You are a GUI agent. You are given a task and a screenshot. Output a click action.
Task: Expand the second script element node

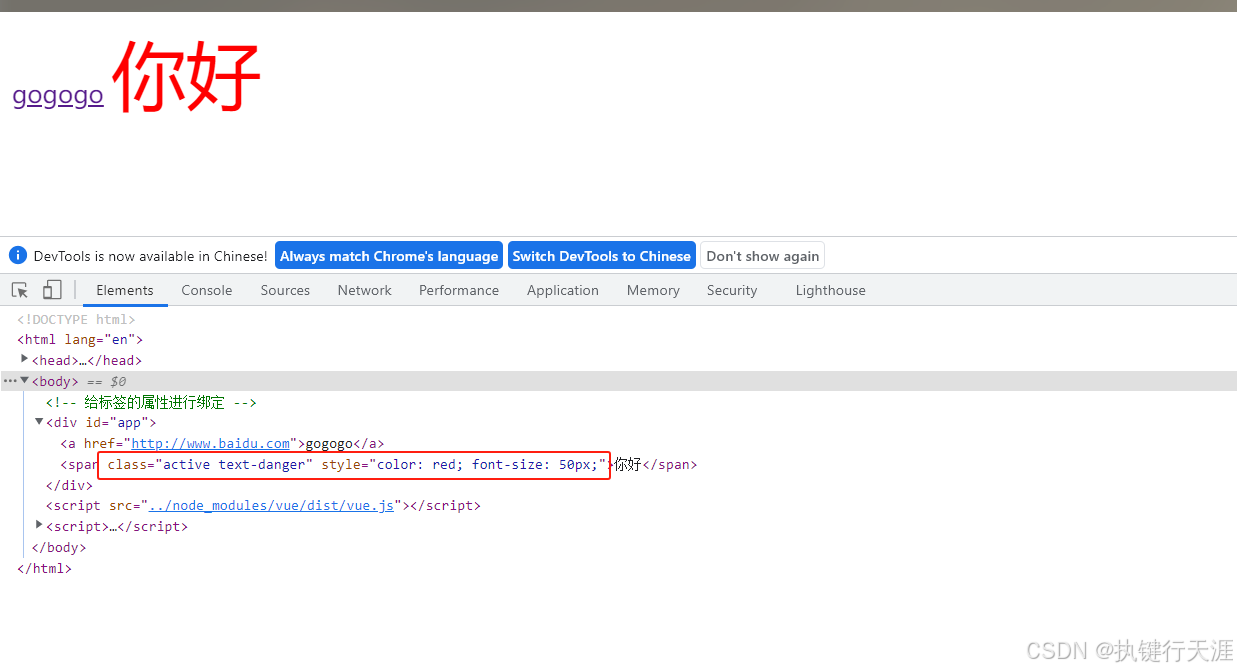point(38,526)
